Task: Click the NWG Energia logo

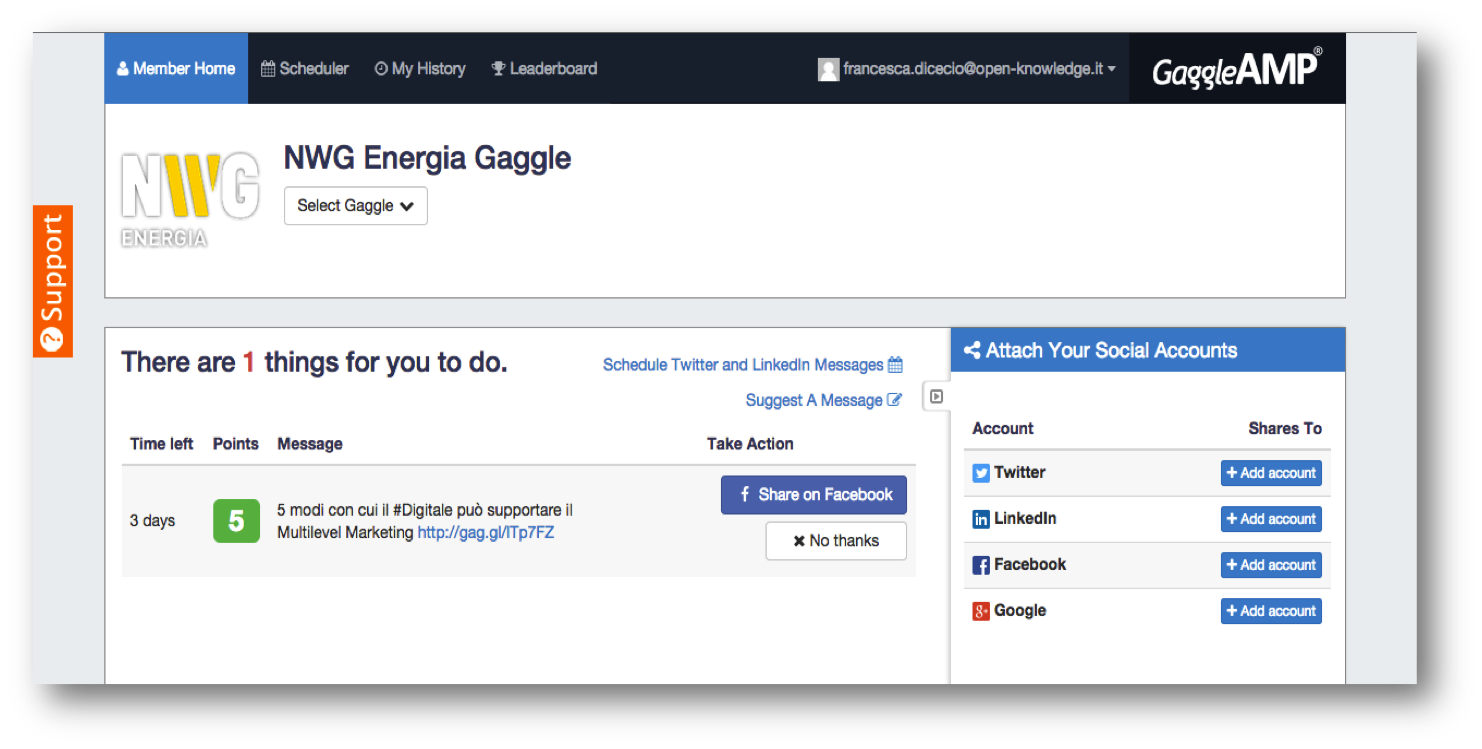Action: tap(190, 198)
